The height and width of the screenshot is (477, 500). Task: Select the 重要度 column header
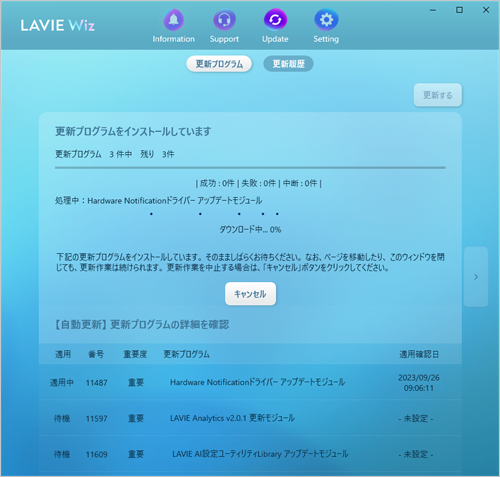pyautogui.click(x=135, y=354)
